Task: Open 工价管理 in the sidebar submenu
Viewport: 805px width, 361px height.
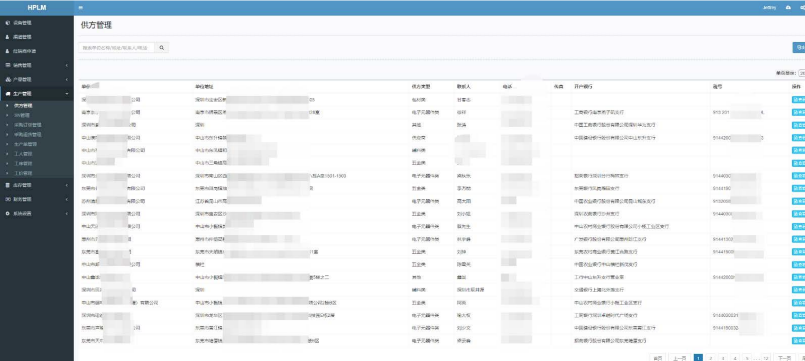Action: 23,173
